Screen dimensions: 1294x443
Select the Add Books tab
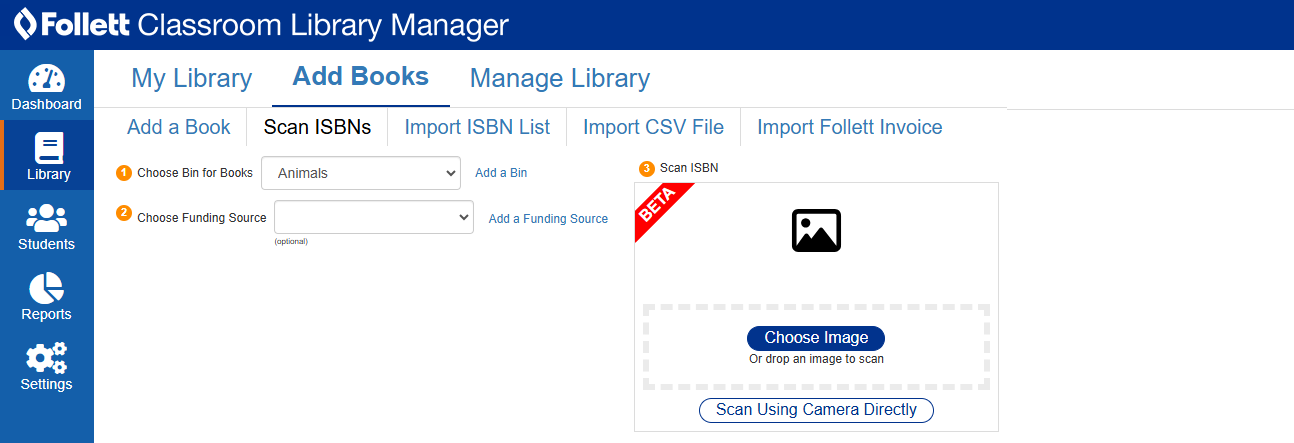[x=360, y=77]
